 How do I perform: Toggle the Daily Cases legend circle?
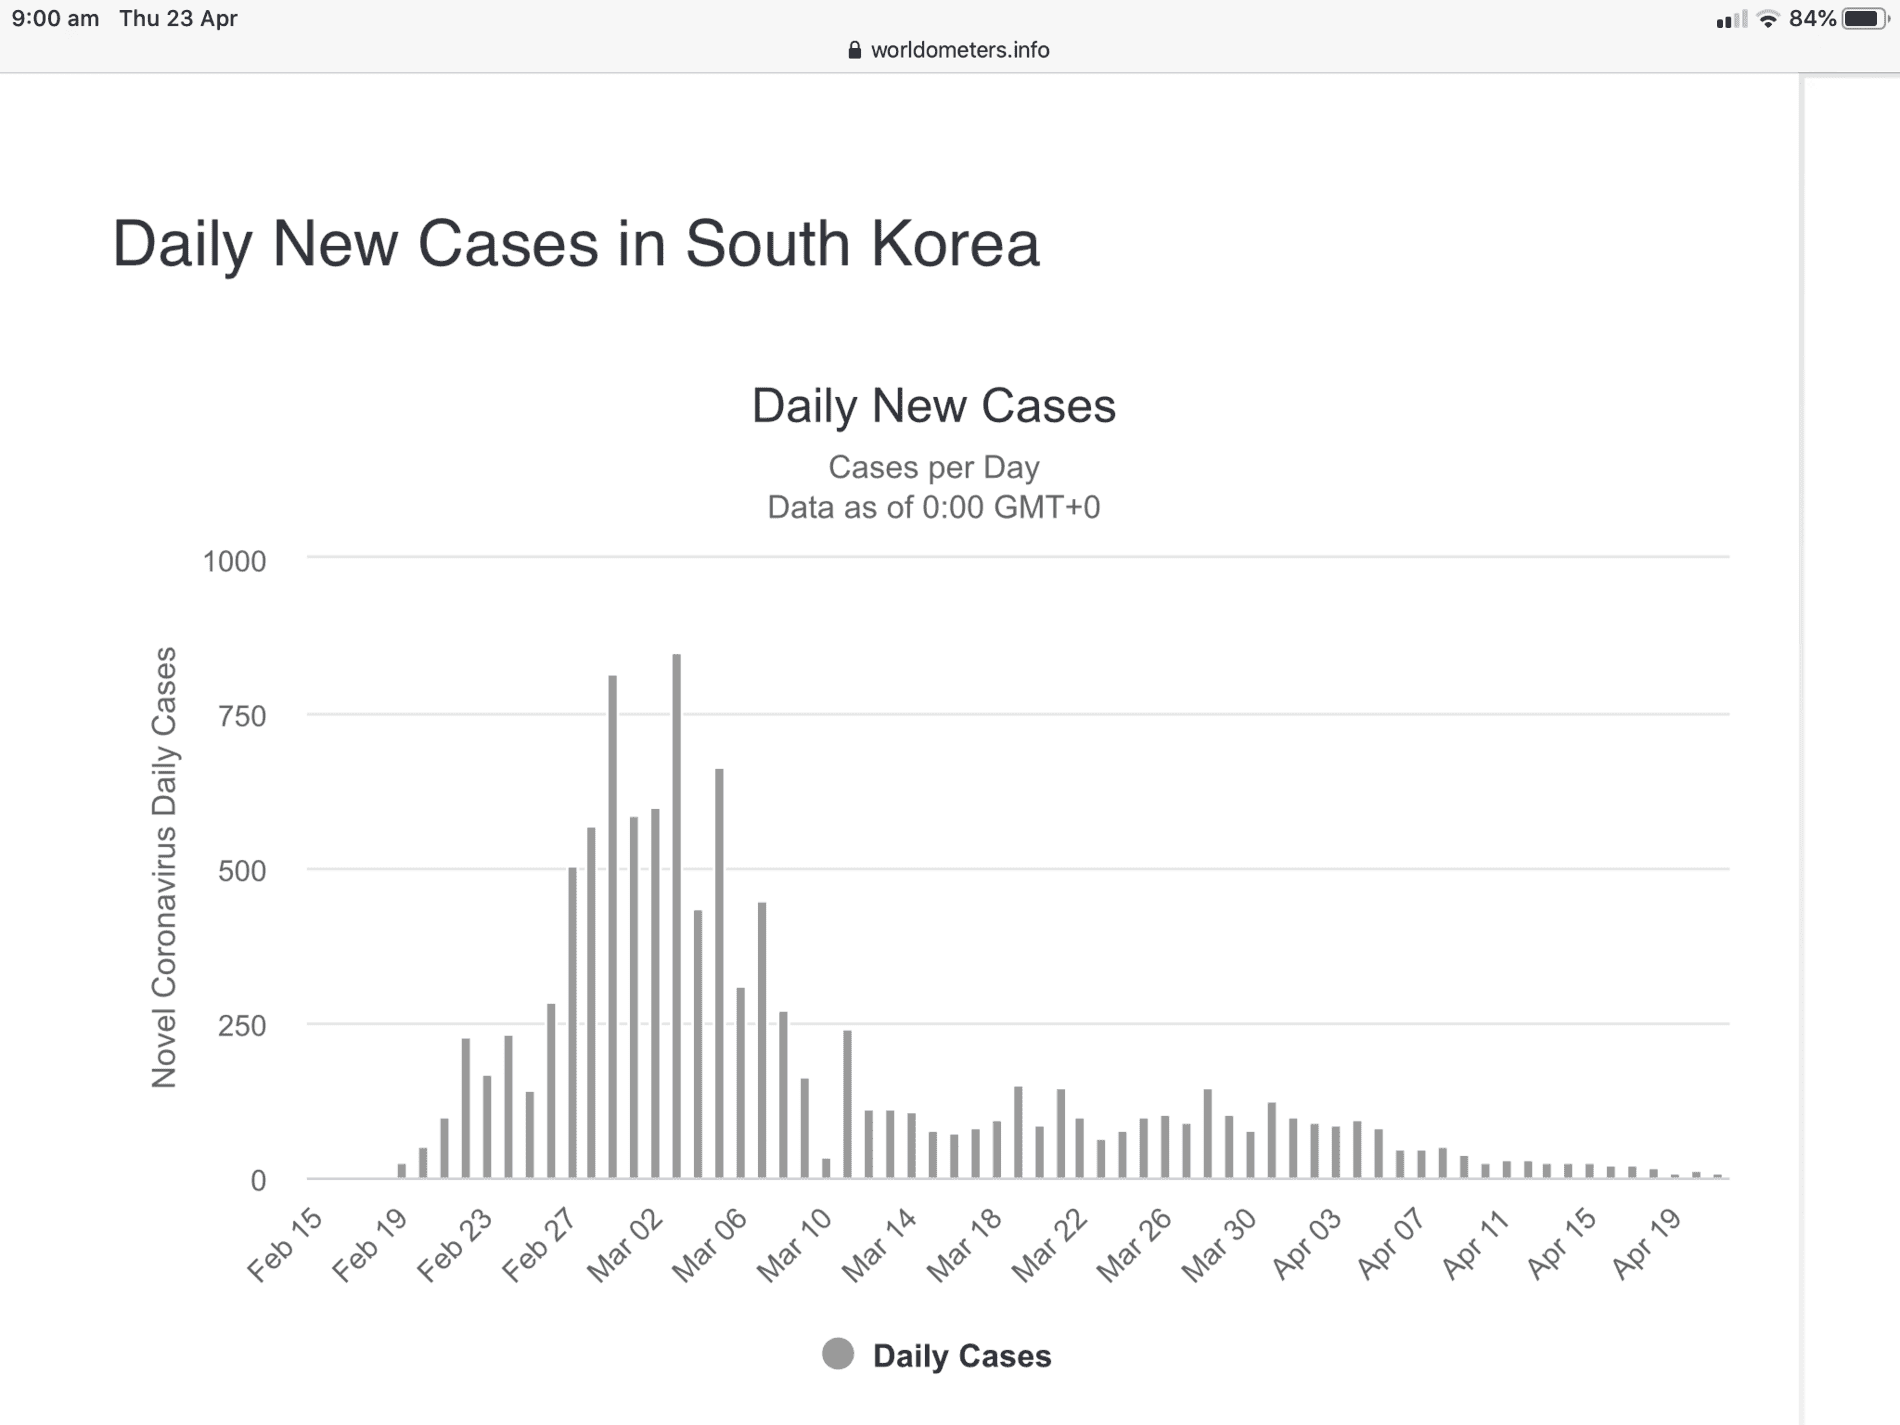pos(838,1354)
